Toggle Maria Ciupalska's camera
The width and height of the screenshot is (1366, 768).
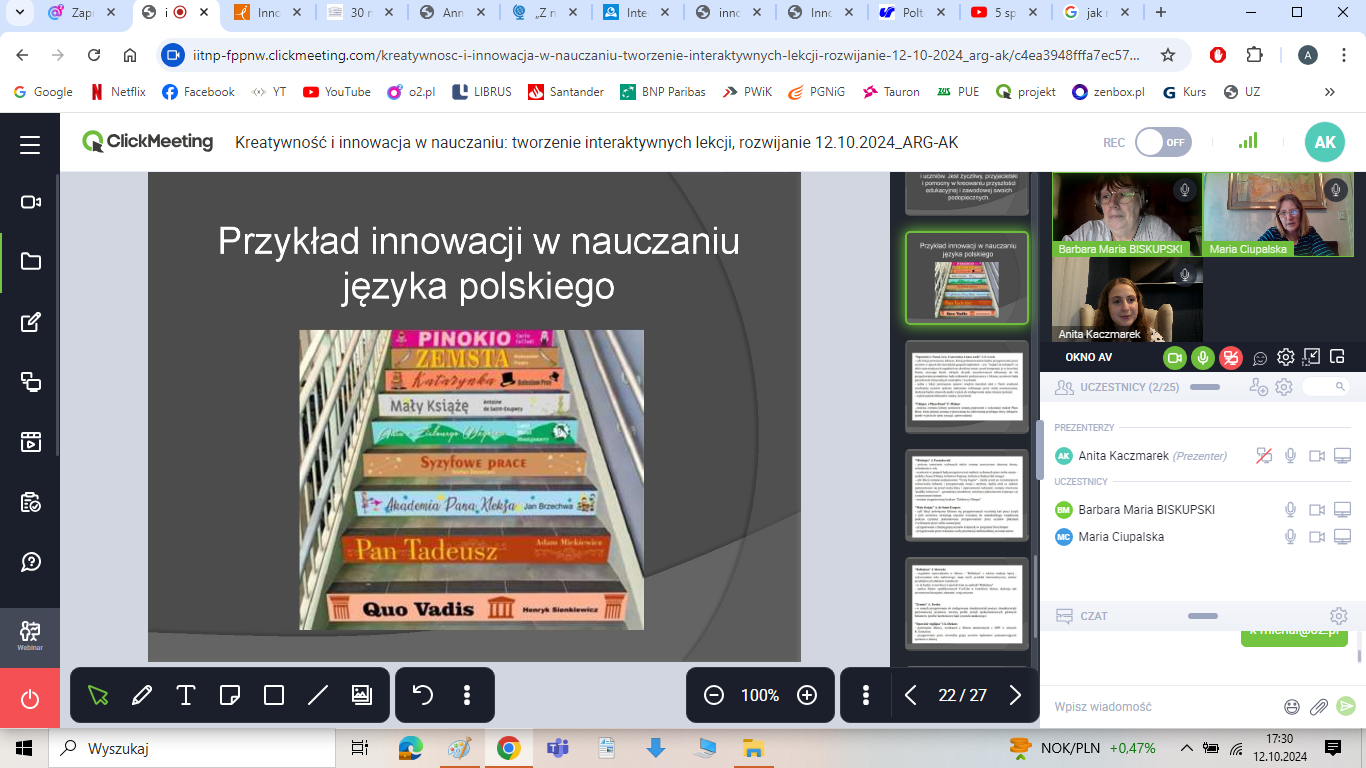[1317, 537]
